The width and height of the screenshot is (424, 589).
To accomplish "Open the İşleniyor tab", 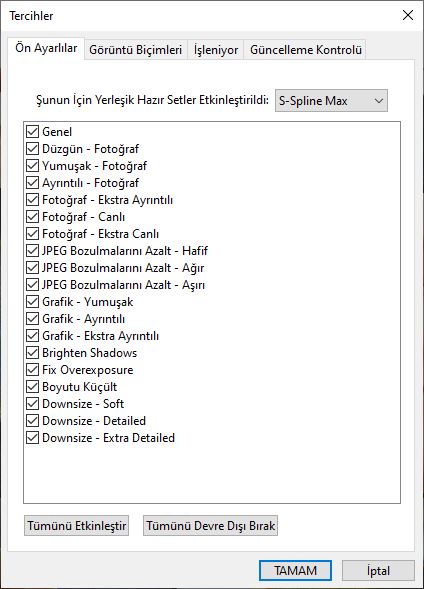I will click(x=216, y=50).
